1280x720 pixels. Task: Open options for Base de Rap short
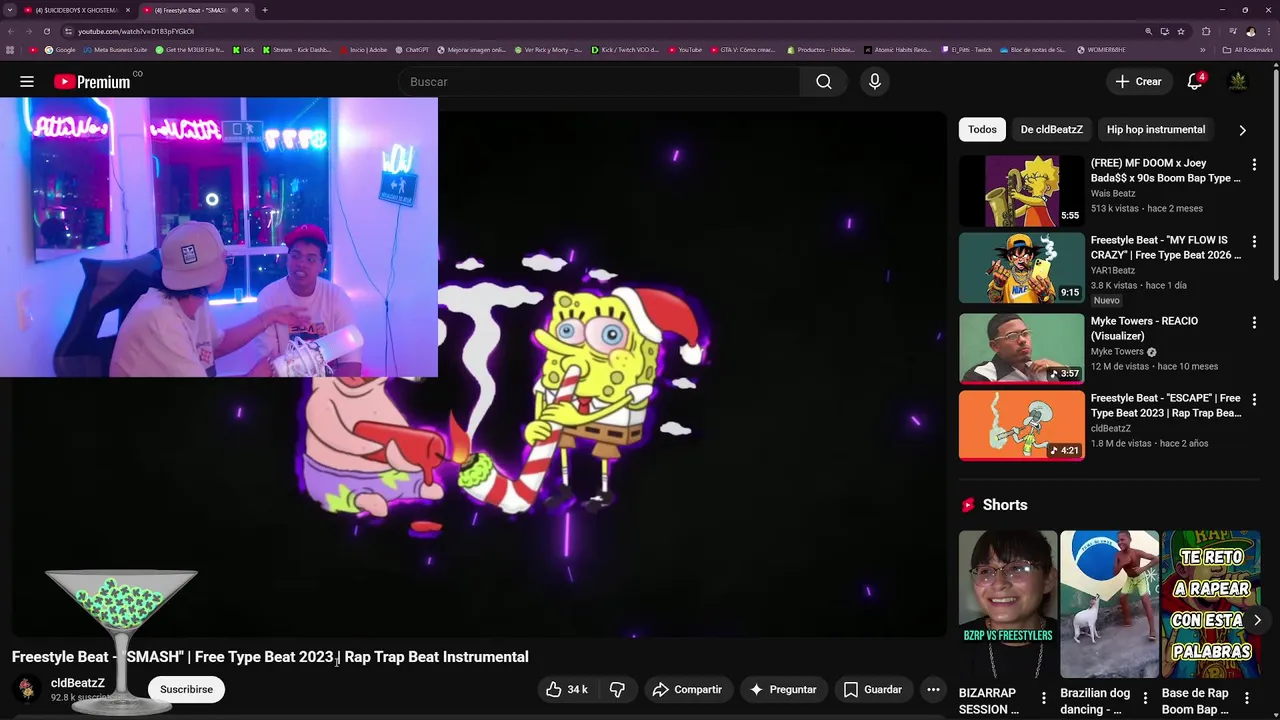click(x=1247, y=697)
